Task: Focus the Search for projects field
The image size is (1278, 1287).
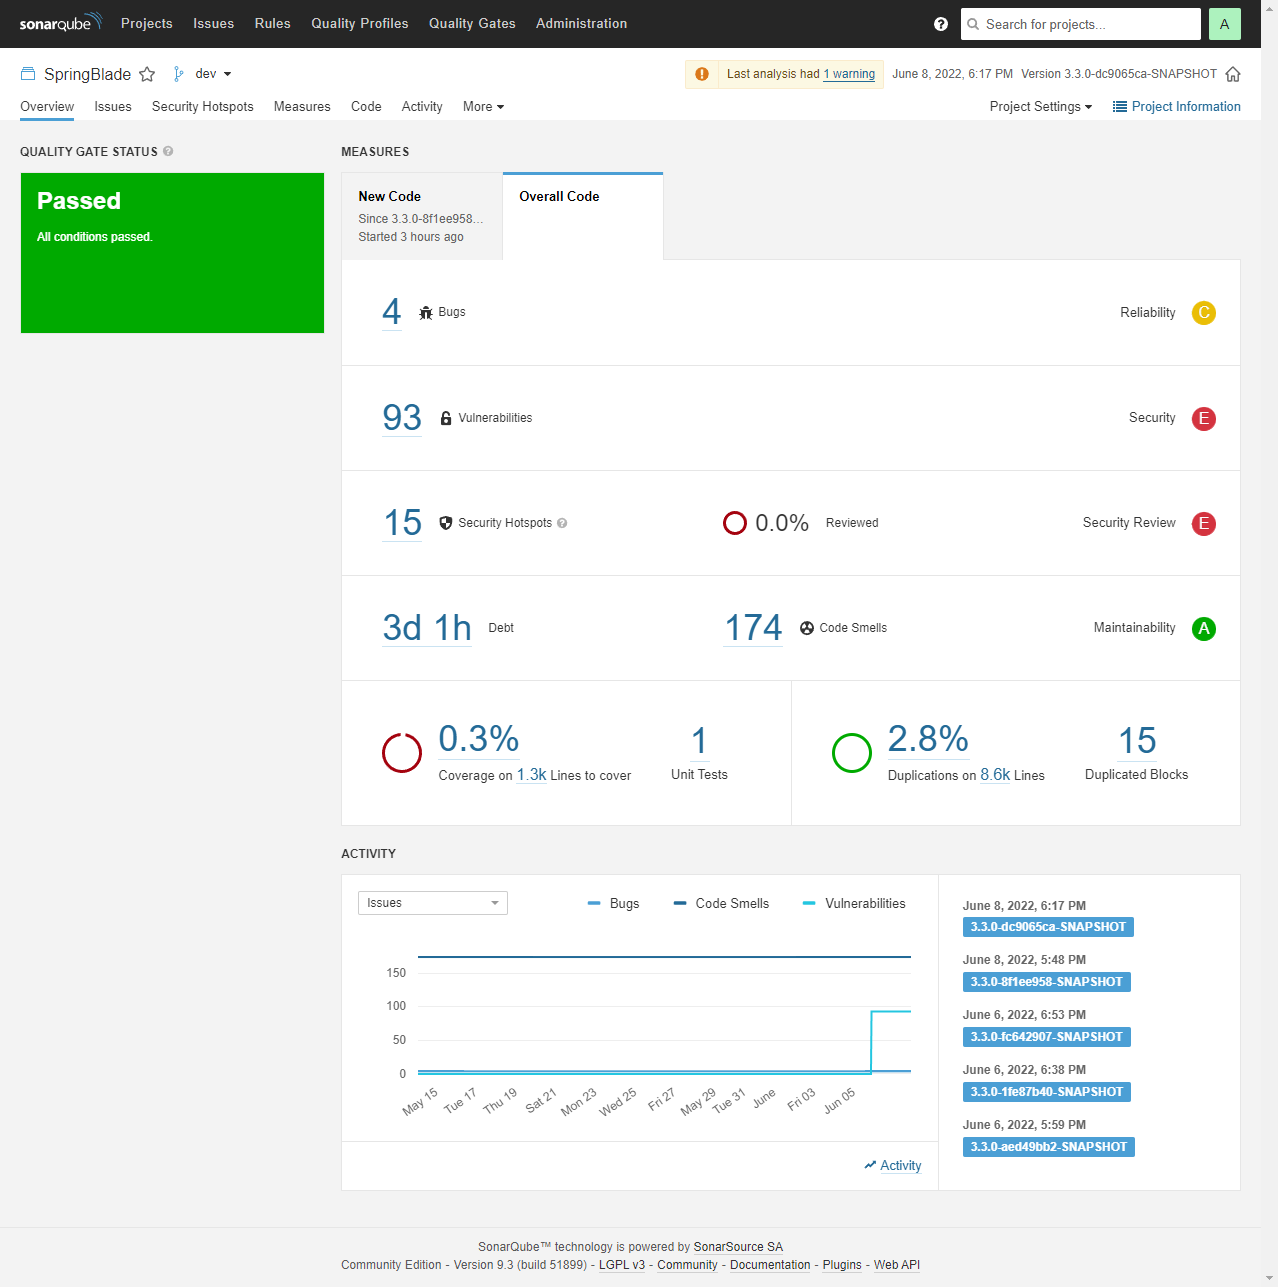Action: coord(1081,24)
